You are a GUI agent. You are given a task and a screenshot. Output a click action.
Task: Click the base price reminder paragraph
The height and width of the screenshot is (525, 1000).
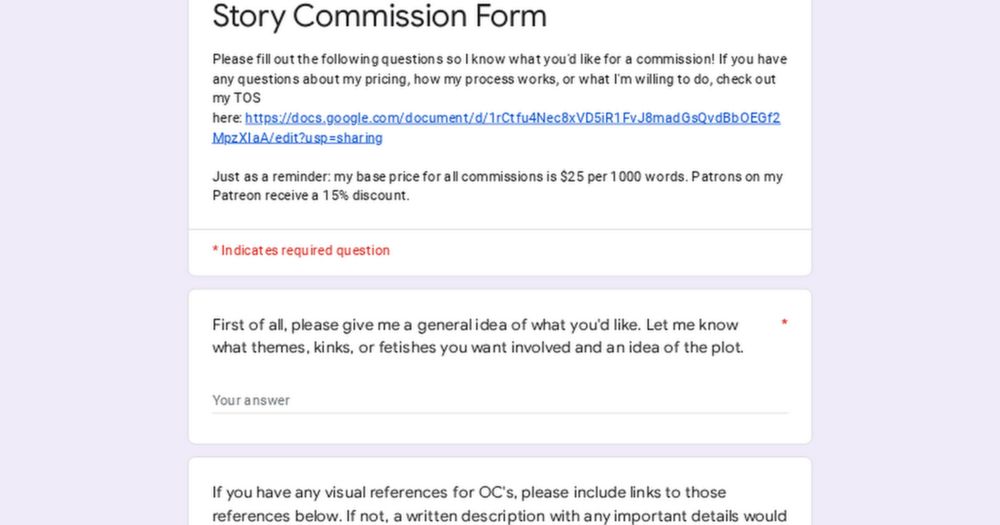497,186
